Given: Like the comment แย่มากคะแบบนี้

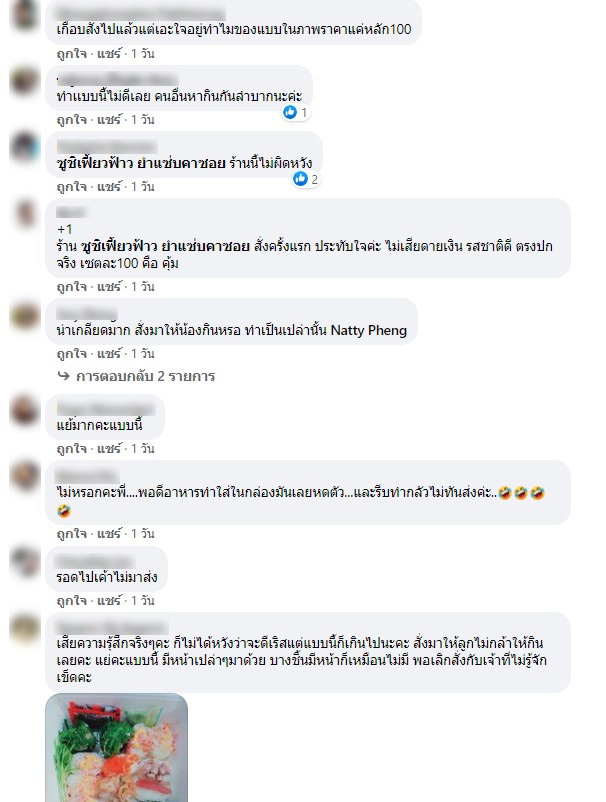Looking at the screenshot, I should click(x=72, y=449).
